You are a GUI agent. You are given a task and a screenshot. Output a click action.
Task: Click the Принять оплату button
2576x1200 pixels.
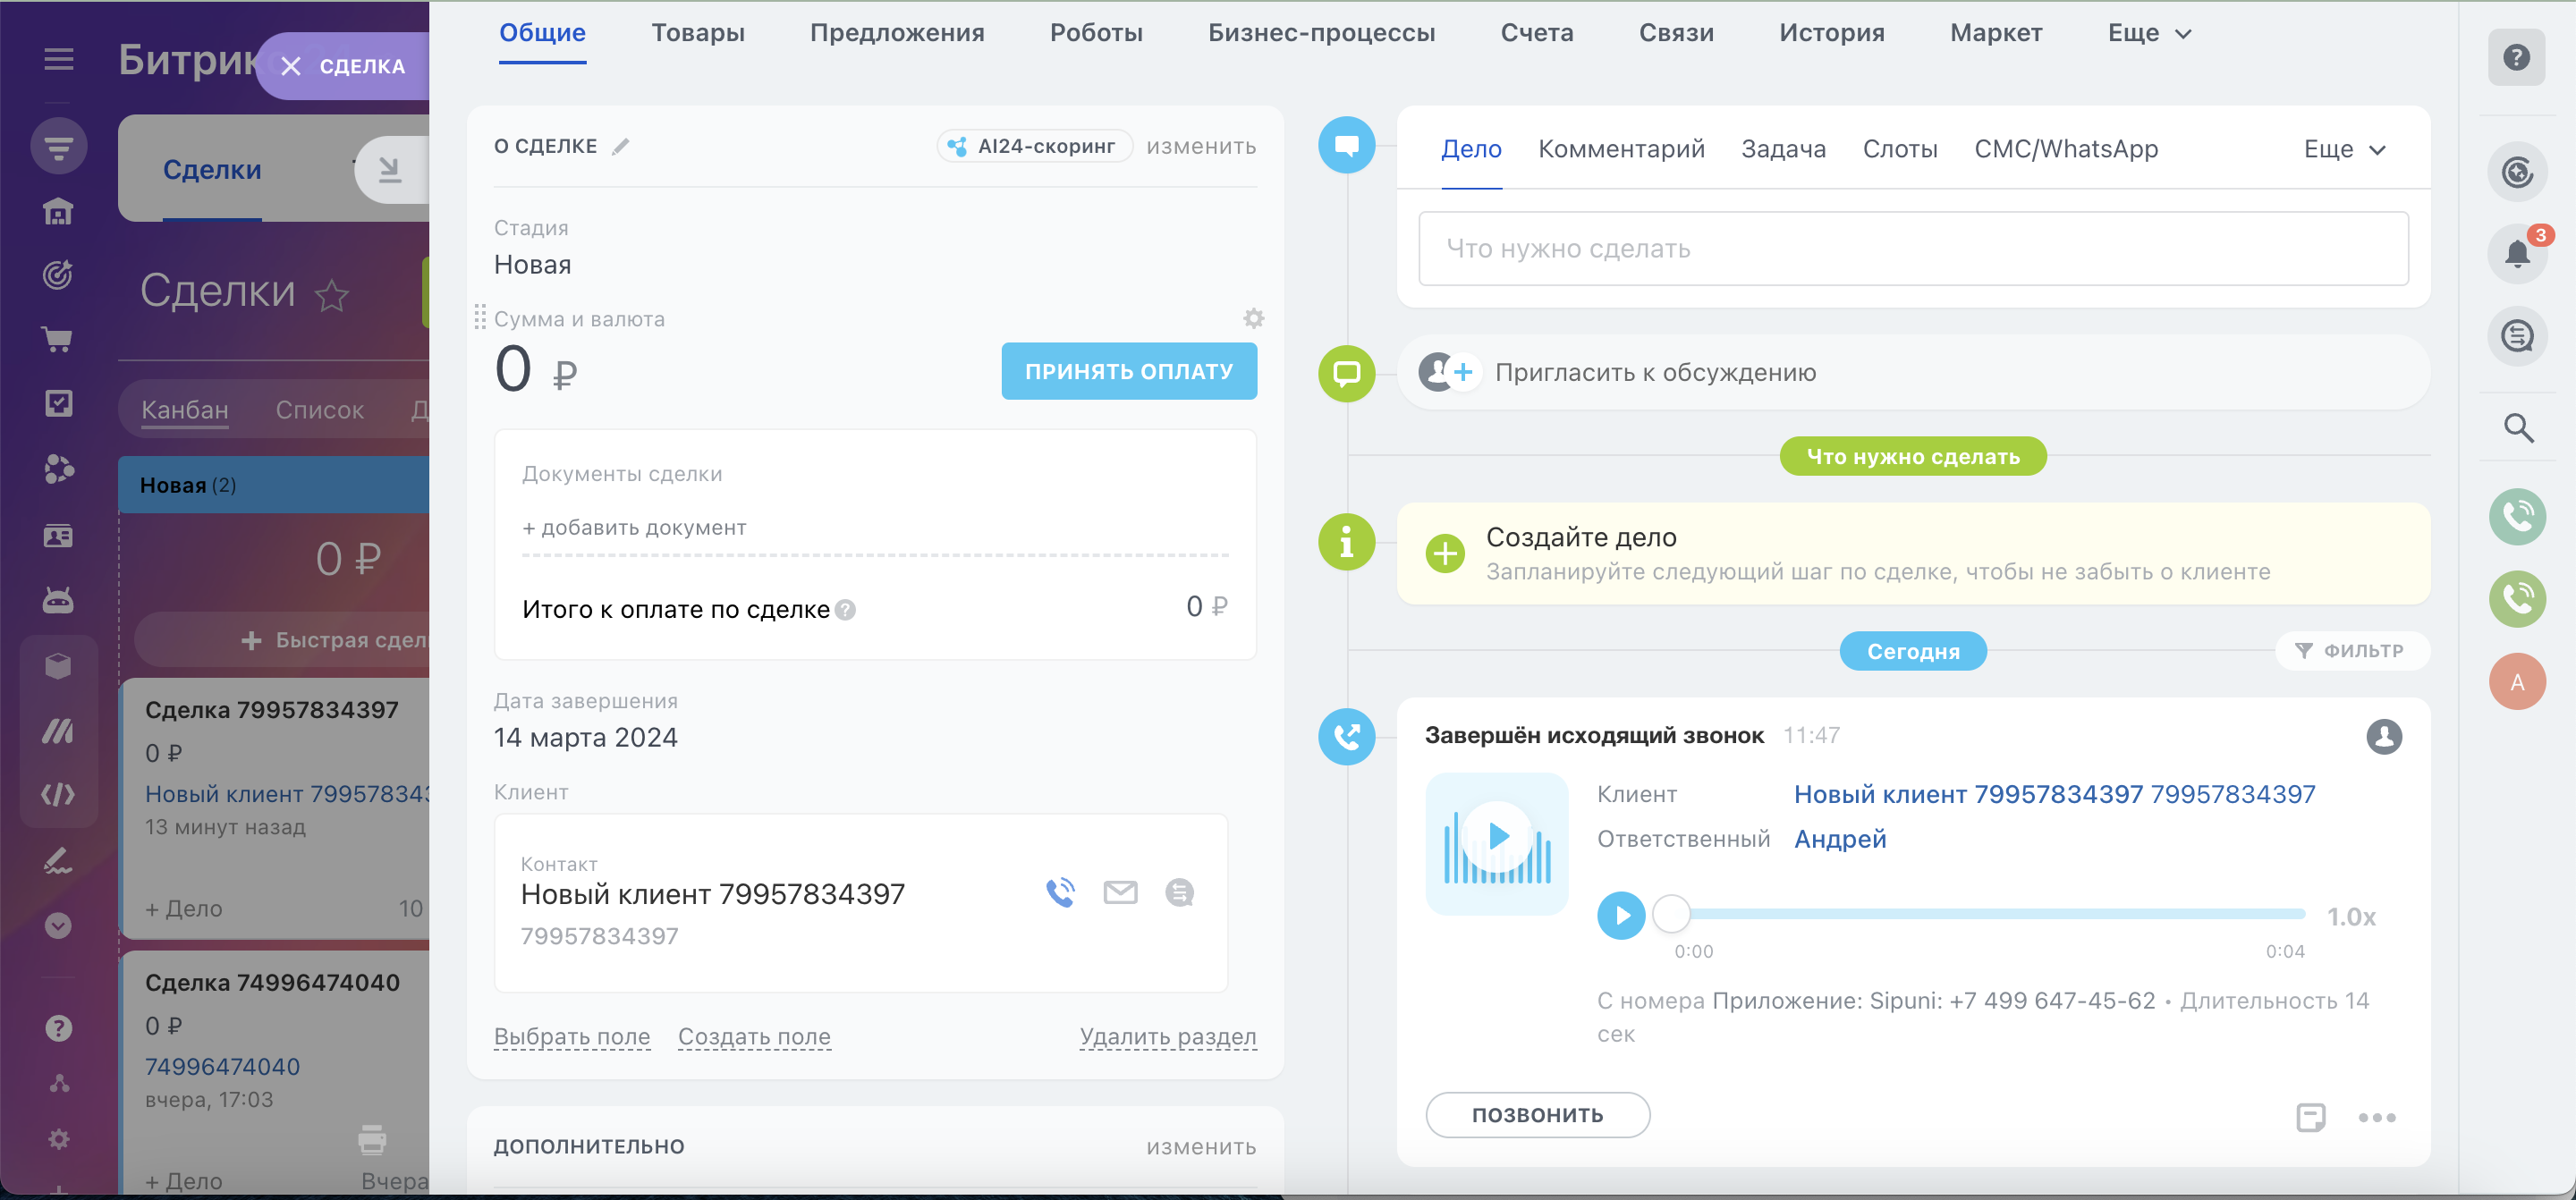(1128, 370)
